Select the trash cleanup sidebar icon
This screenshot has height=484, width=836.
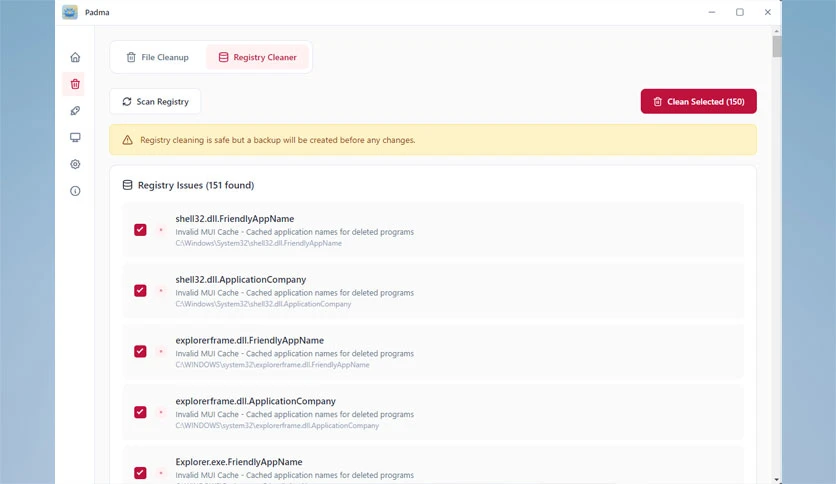(75, 84)
